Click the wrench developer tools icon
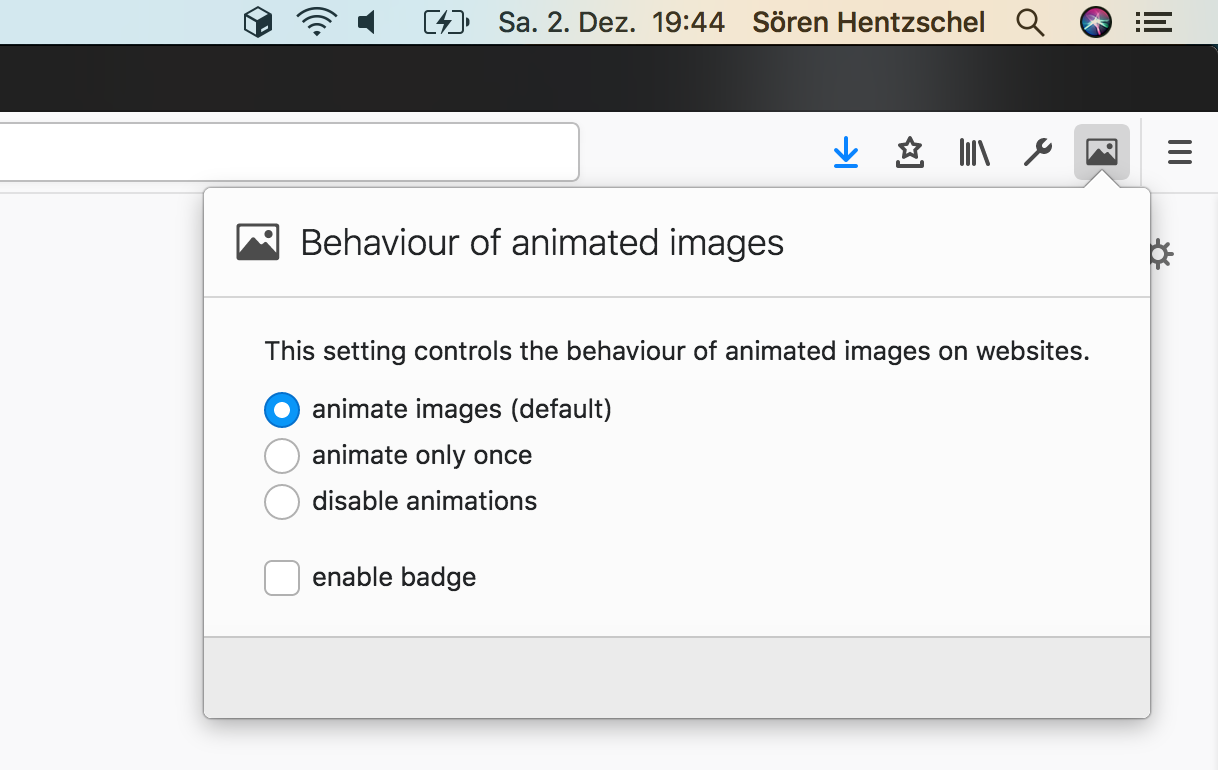Screen dimensions: 1218x770 [1037, 152]
